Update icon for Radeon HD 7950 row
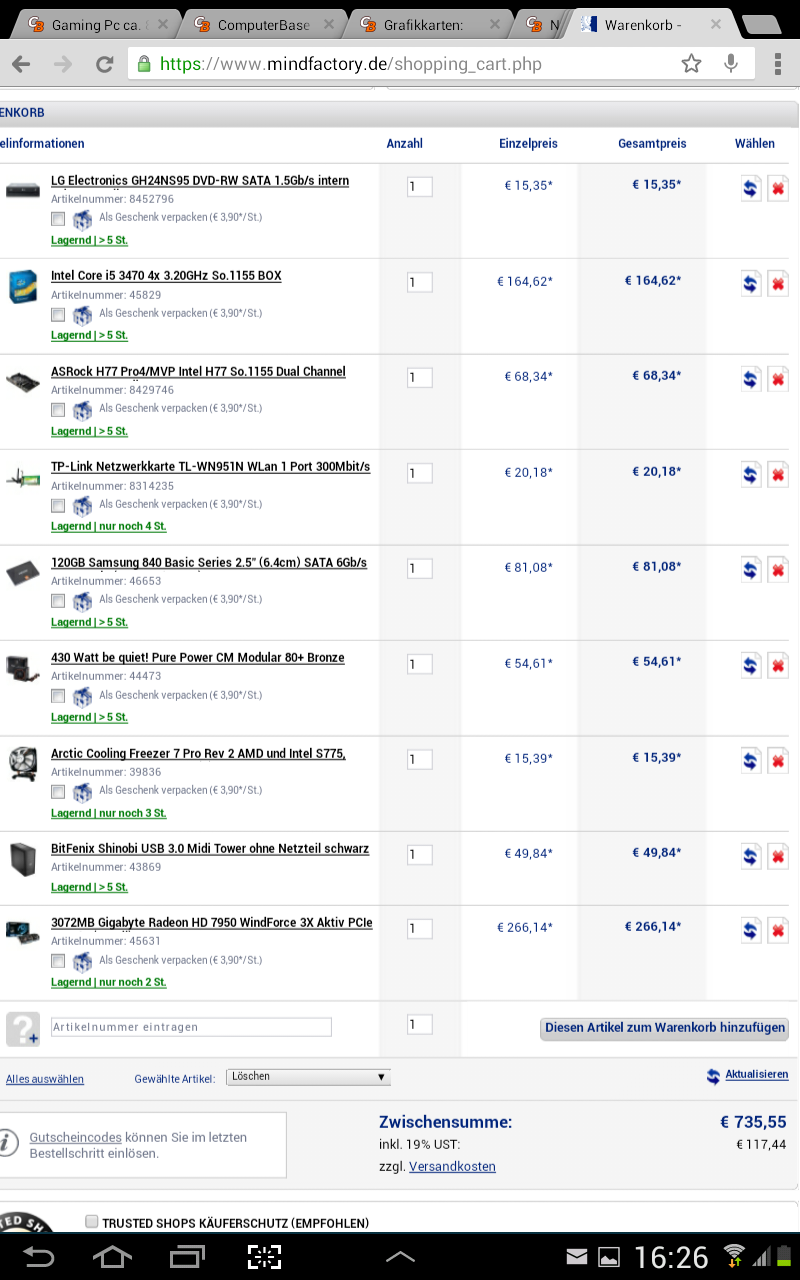Screen dimensions: 800x1280 click(x=751, y=931)
